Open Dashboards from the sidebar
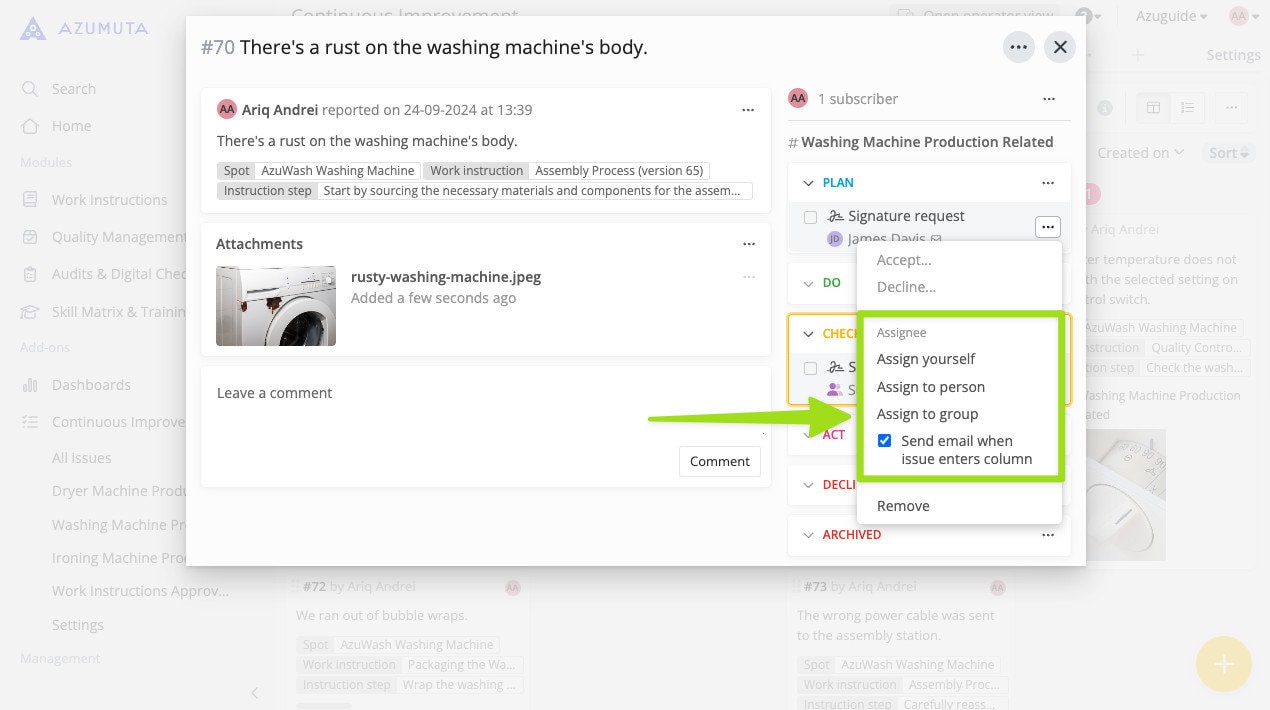Viewport: 1270px width, 710px height. coord(90,384)
